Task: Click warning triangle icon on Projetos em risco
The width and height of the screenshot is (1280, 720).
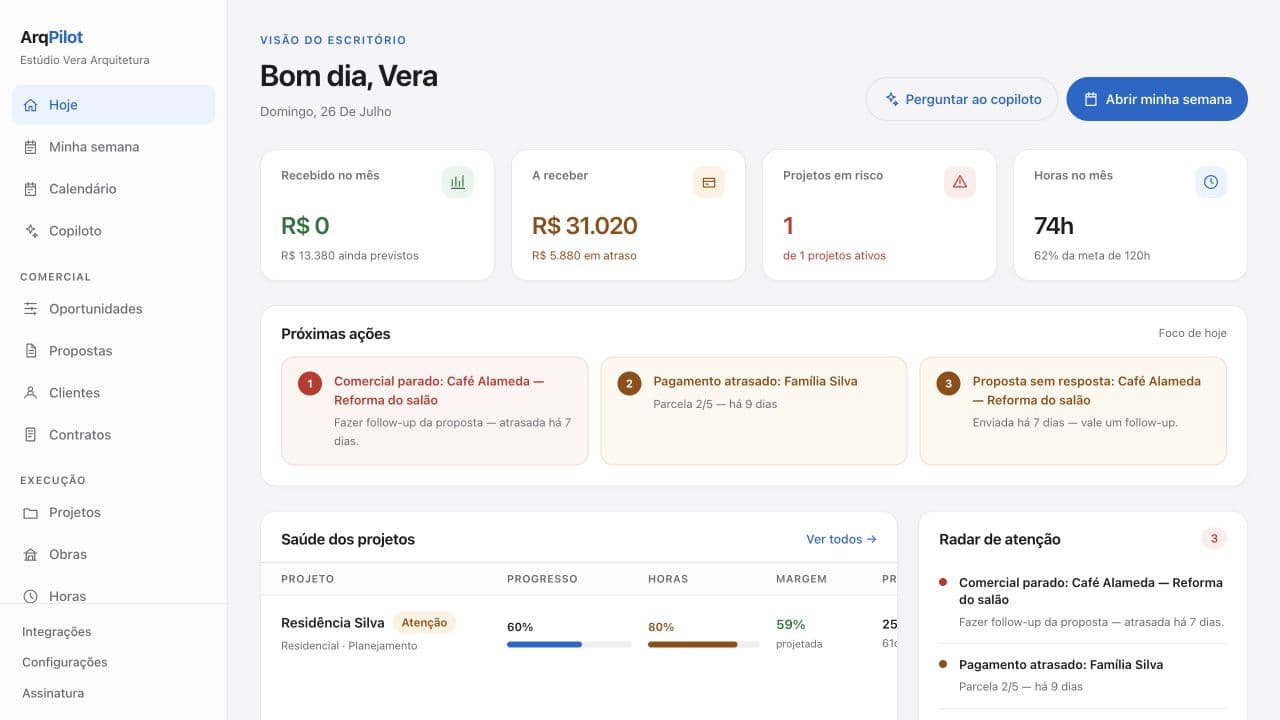Action: point(960,182)
